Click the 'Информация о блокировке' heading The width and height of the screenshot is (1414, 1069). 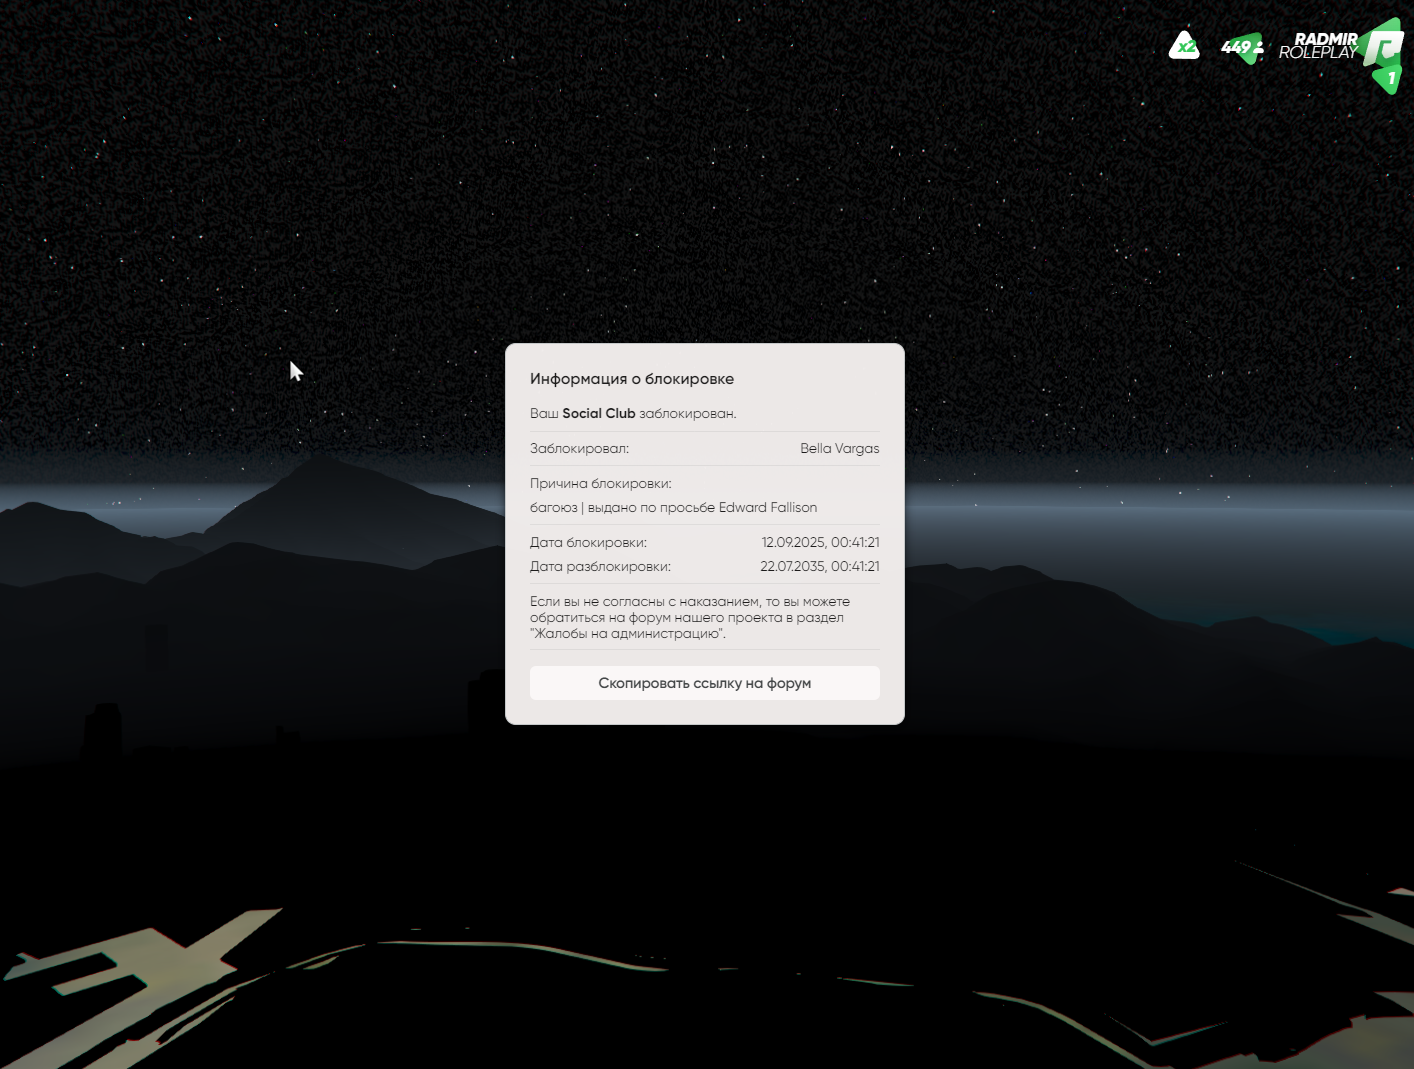pyautogui.click(x=632, y=379)
